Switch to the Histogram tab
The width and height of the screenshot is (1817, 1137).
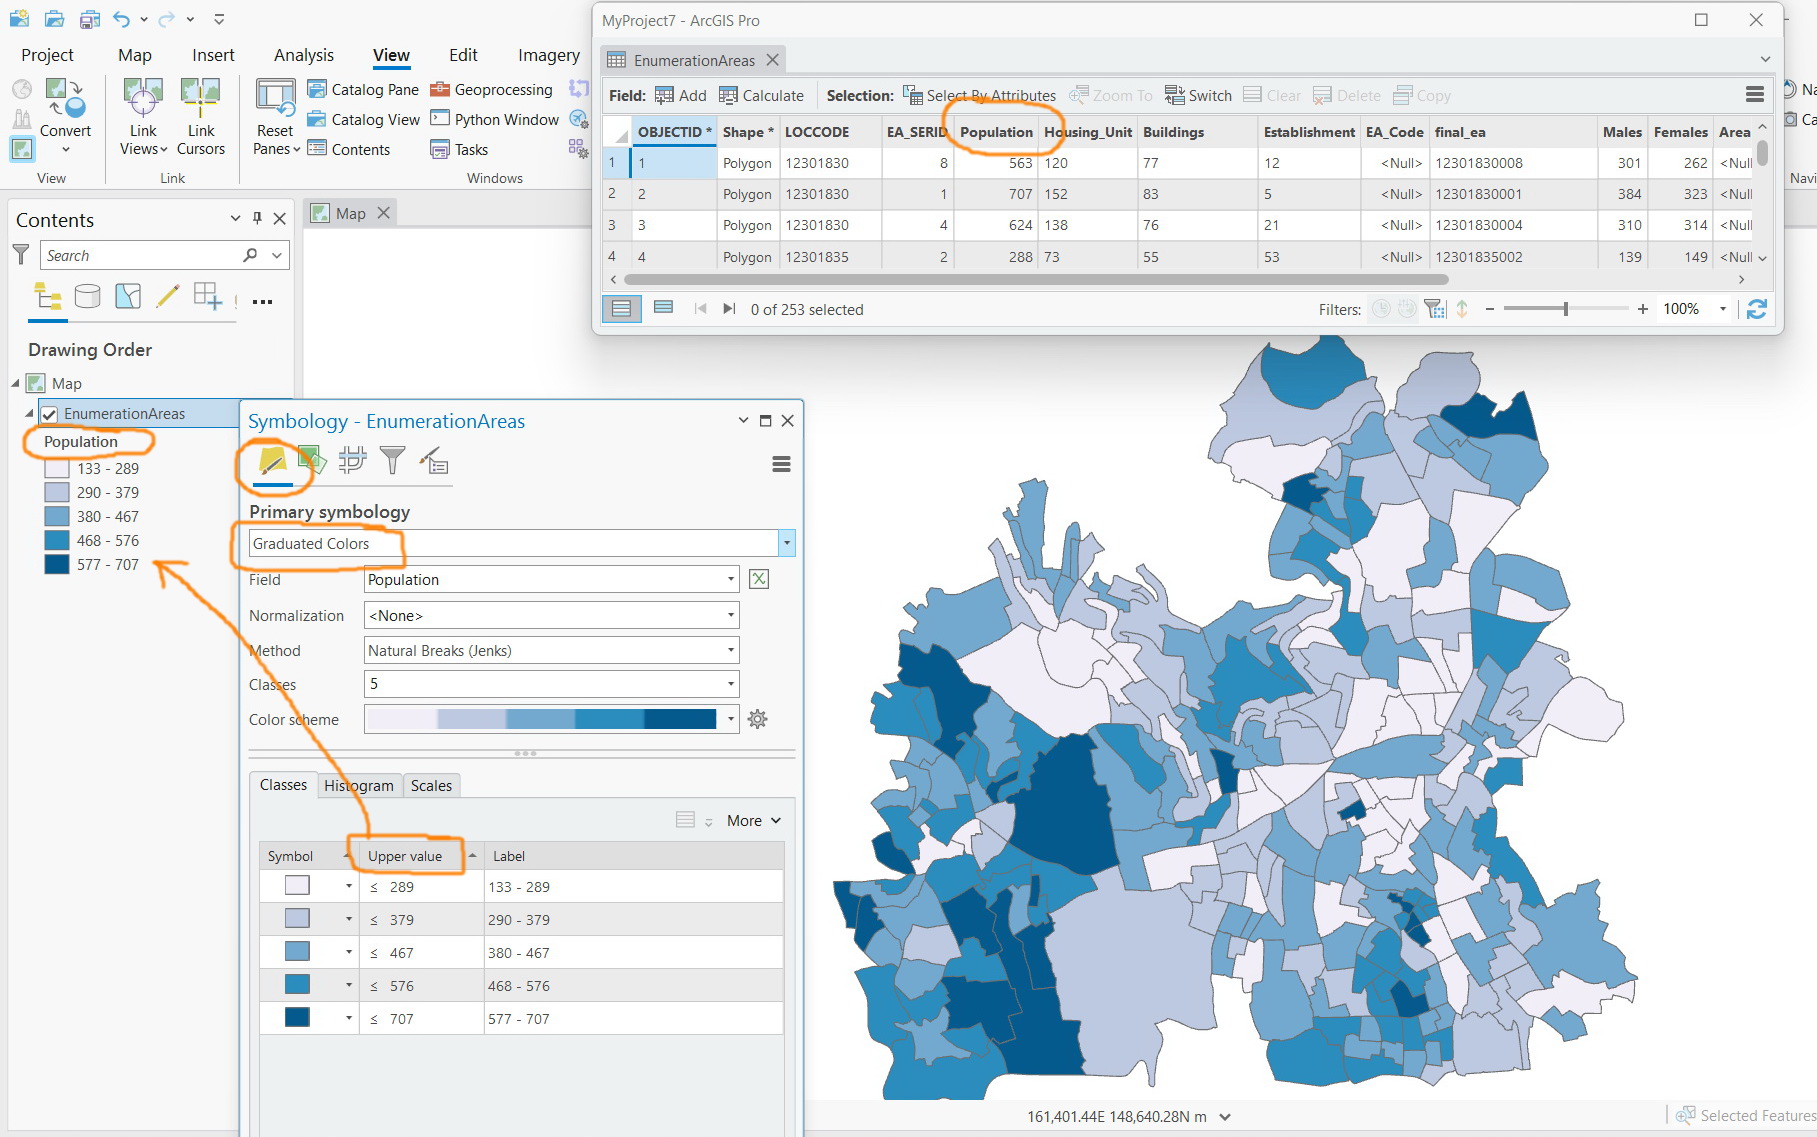tap(359, 786)
